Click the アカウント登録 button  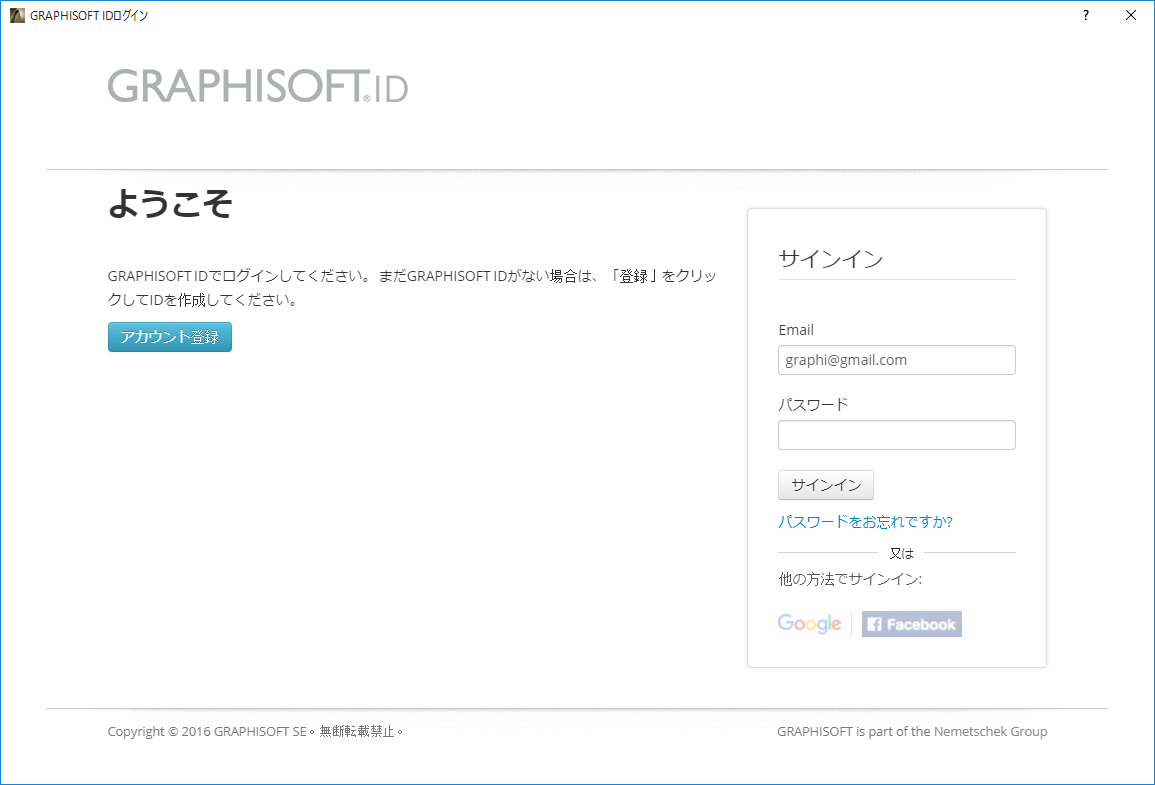[169, 337]
